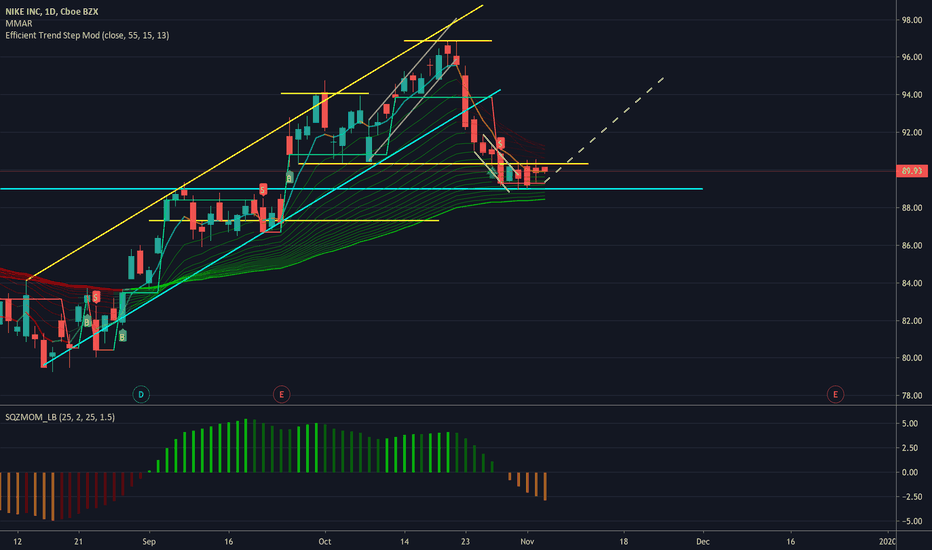932x550 pixels.
Task: Click the 92.00 price axis label
Action: point(912,132)
